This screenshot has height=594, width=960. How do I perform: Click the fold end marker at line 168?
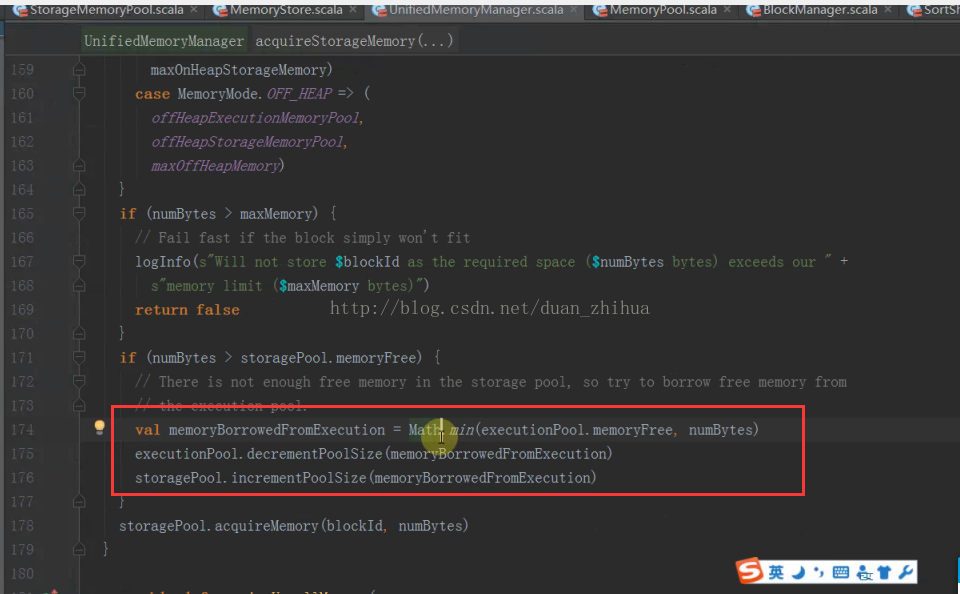click(x=79, y=285)
